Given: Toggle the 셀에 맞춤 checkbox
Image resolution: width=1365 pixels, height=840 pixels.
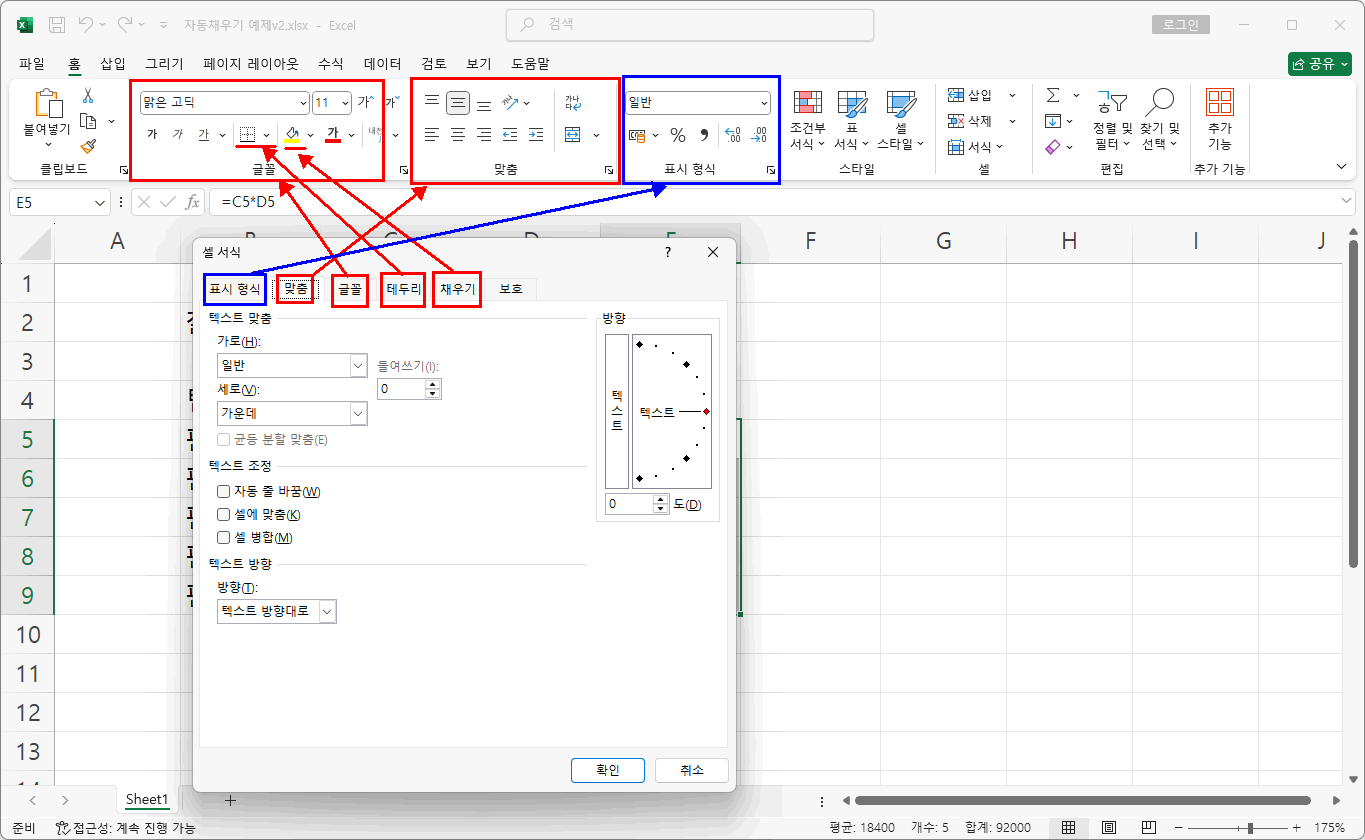Looking at the screenshot, I should click(x=224, y=514).
